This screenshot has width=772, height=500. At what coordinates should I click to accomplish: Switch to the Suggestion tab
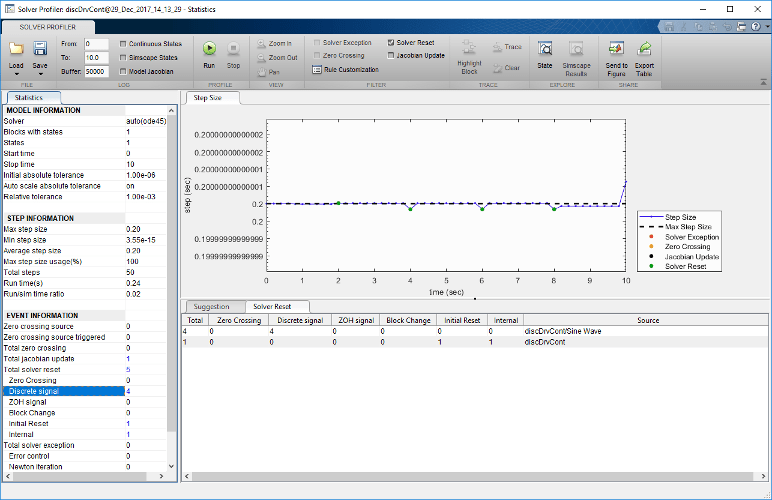click(211, 306)
